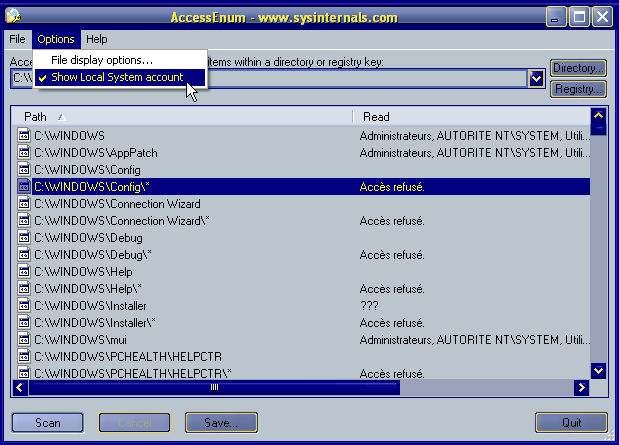The image size is (619, 445).
Task: Click the vertical scrollbar thumb
Action: click(x=598, y=129)
